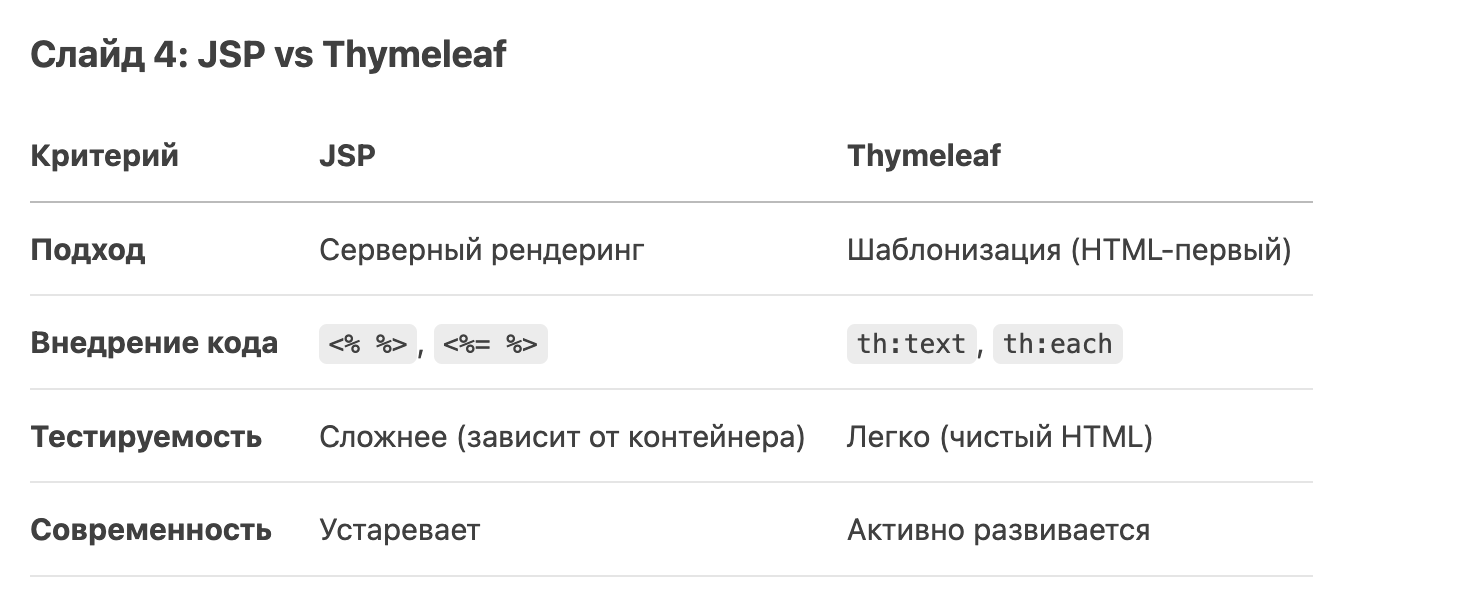
Task: Click the 'th:text' code snippet
Action: (x=911, y=344)
